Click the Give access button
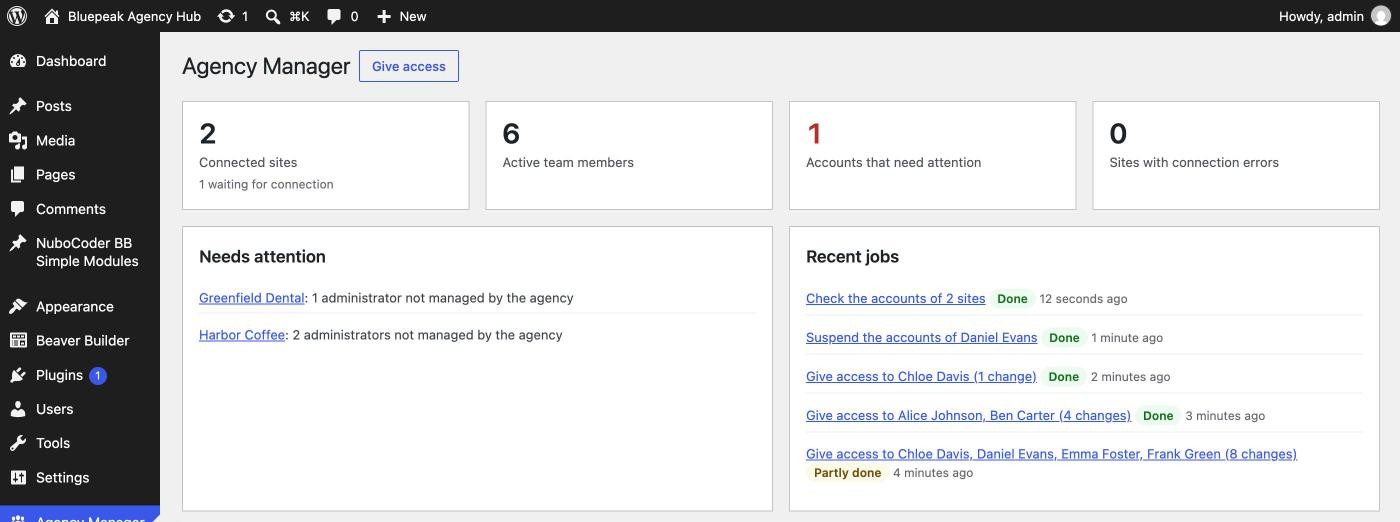1400x522 pixels. tap(409, 66)
